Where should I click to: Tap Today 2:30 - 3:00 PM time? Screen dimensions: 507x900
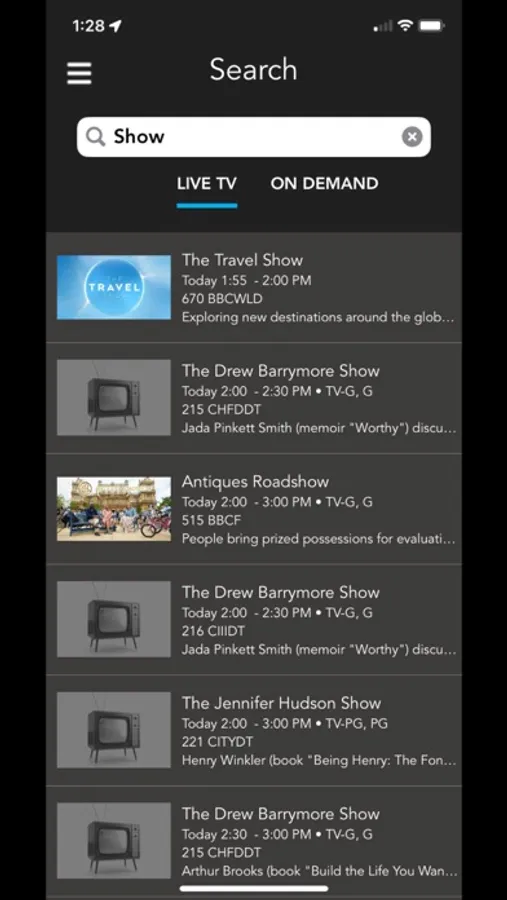[x=246, y=834]
